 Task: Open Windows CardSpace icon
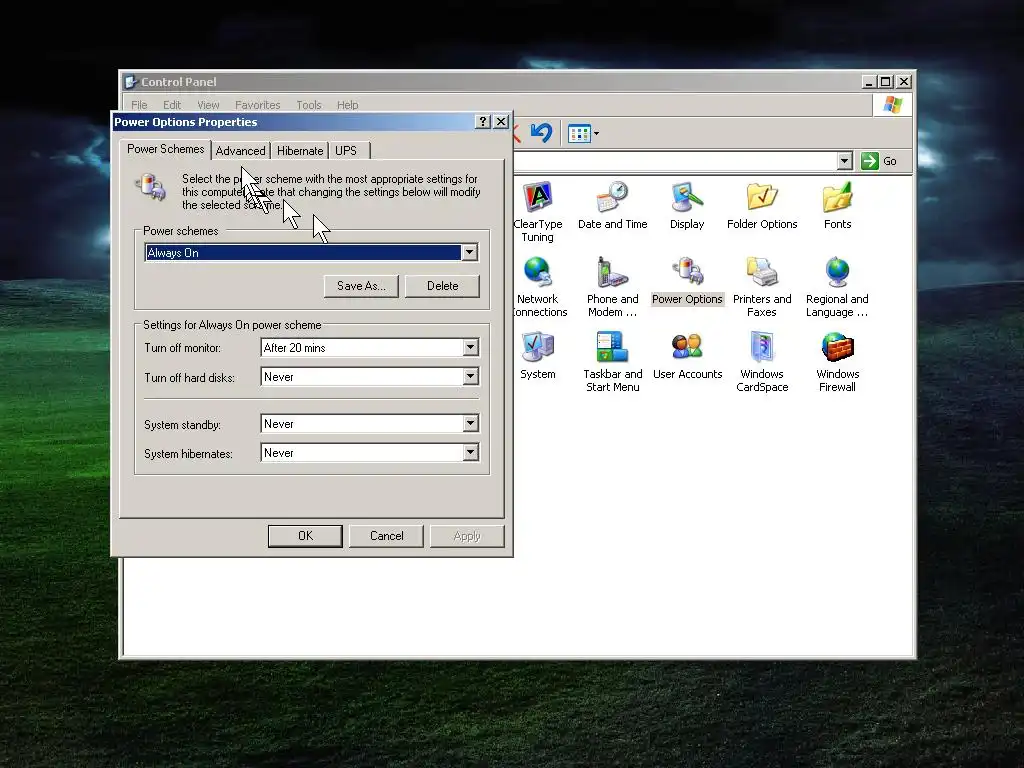pyautogui.click(x=762, y=347)
